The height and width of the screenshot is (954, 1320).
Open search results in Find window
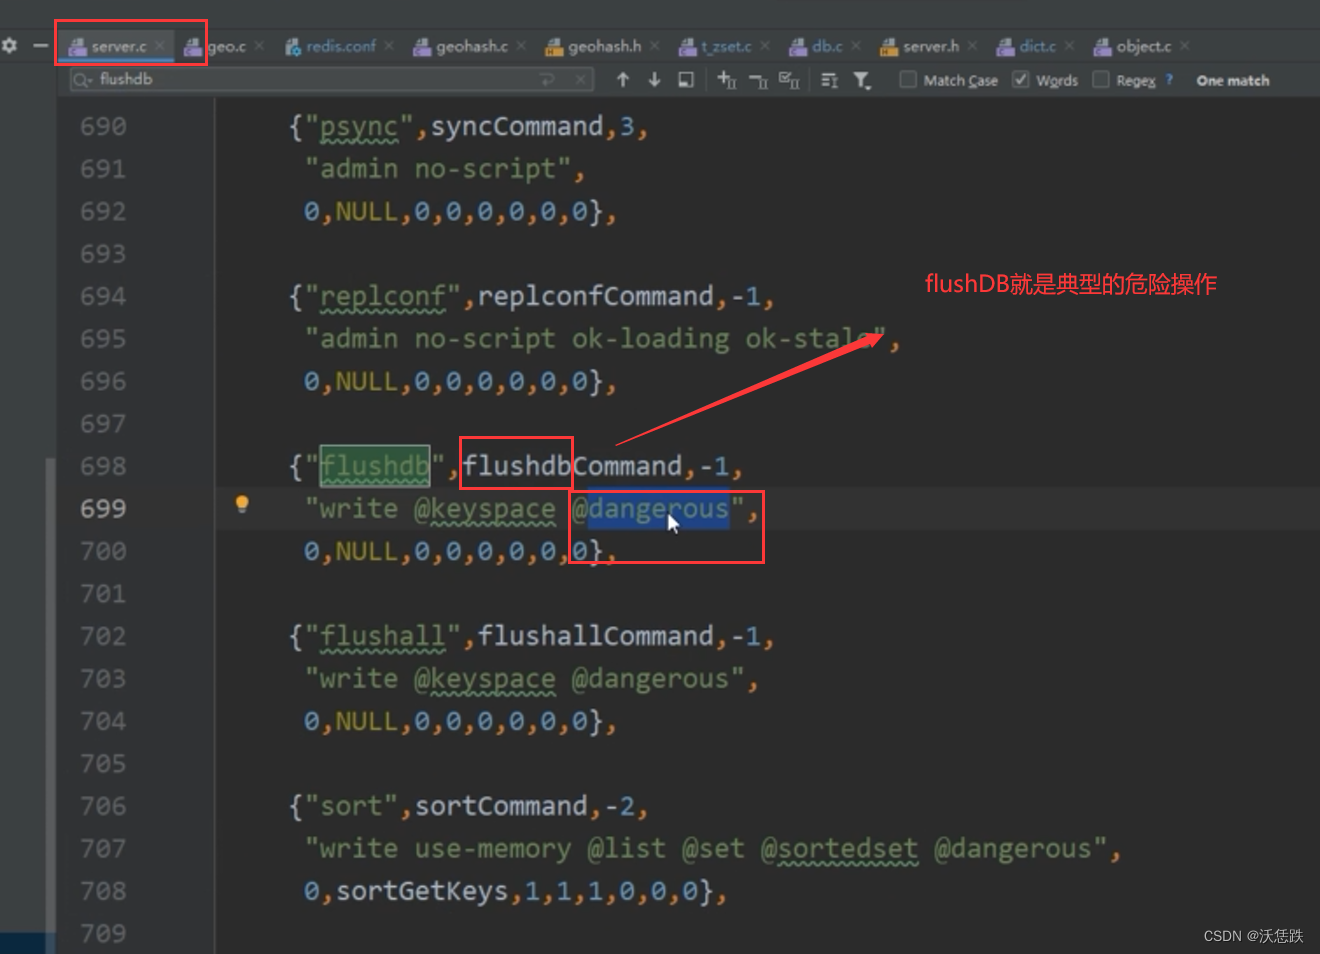tap(686, 79)
